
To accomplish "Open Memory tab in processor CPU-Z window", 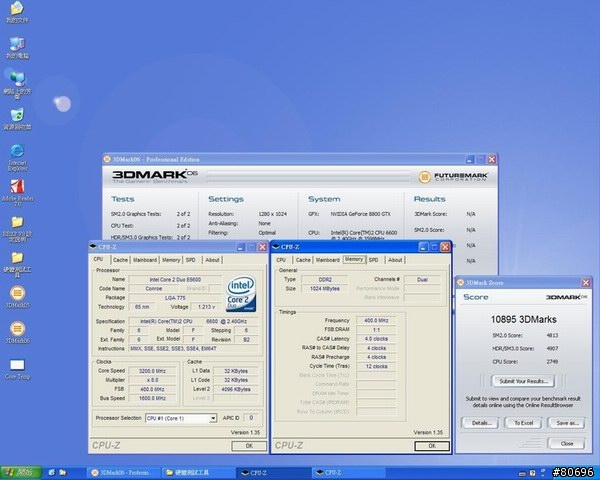I will point(171,260).
